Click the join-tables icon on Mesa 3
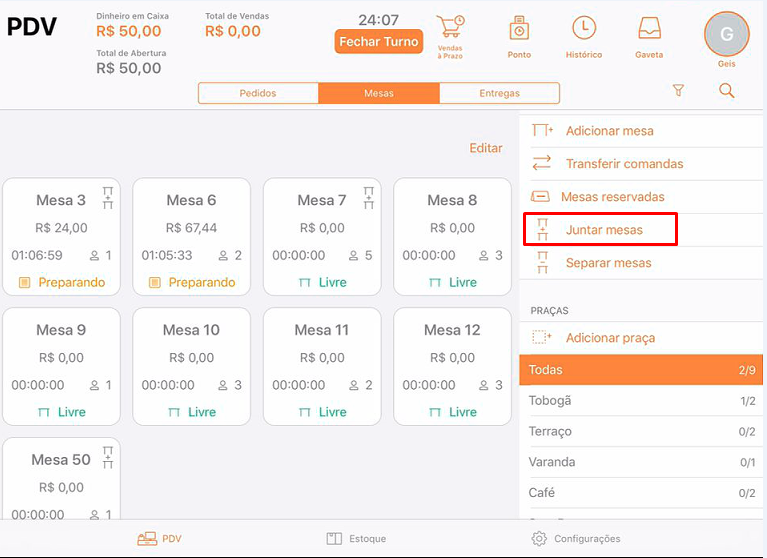The width and height of the screenshot is (767, 558). coord(108,198)
